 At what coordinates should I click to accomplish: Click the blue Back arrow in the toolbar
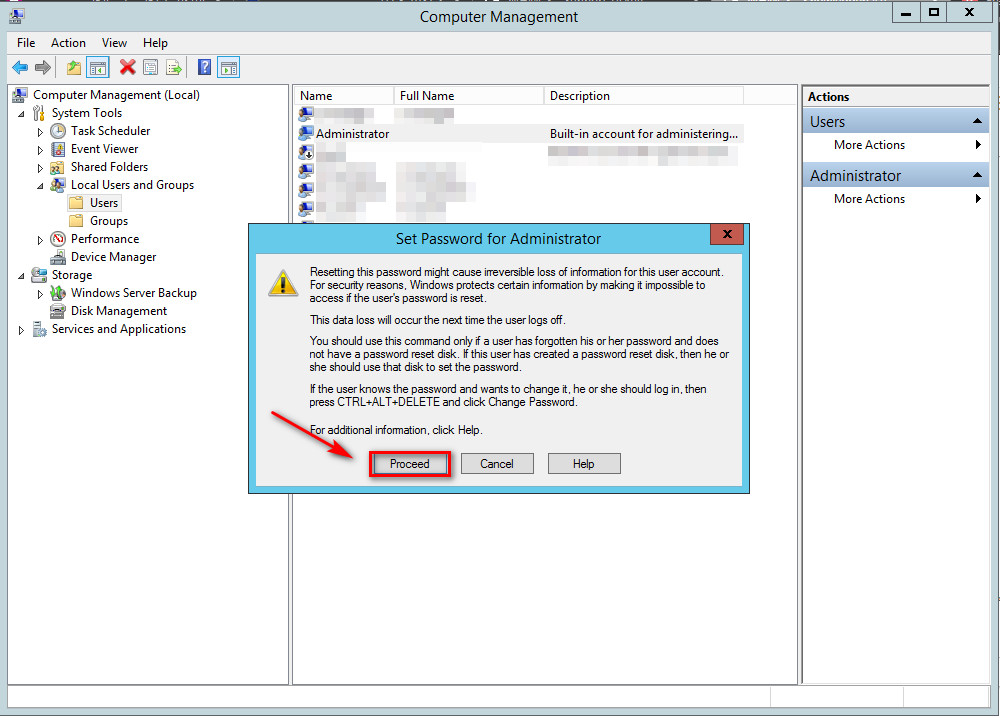pyautogui.click(x=20, y=68)
